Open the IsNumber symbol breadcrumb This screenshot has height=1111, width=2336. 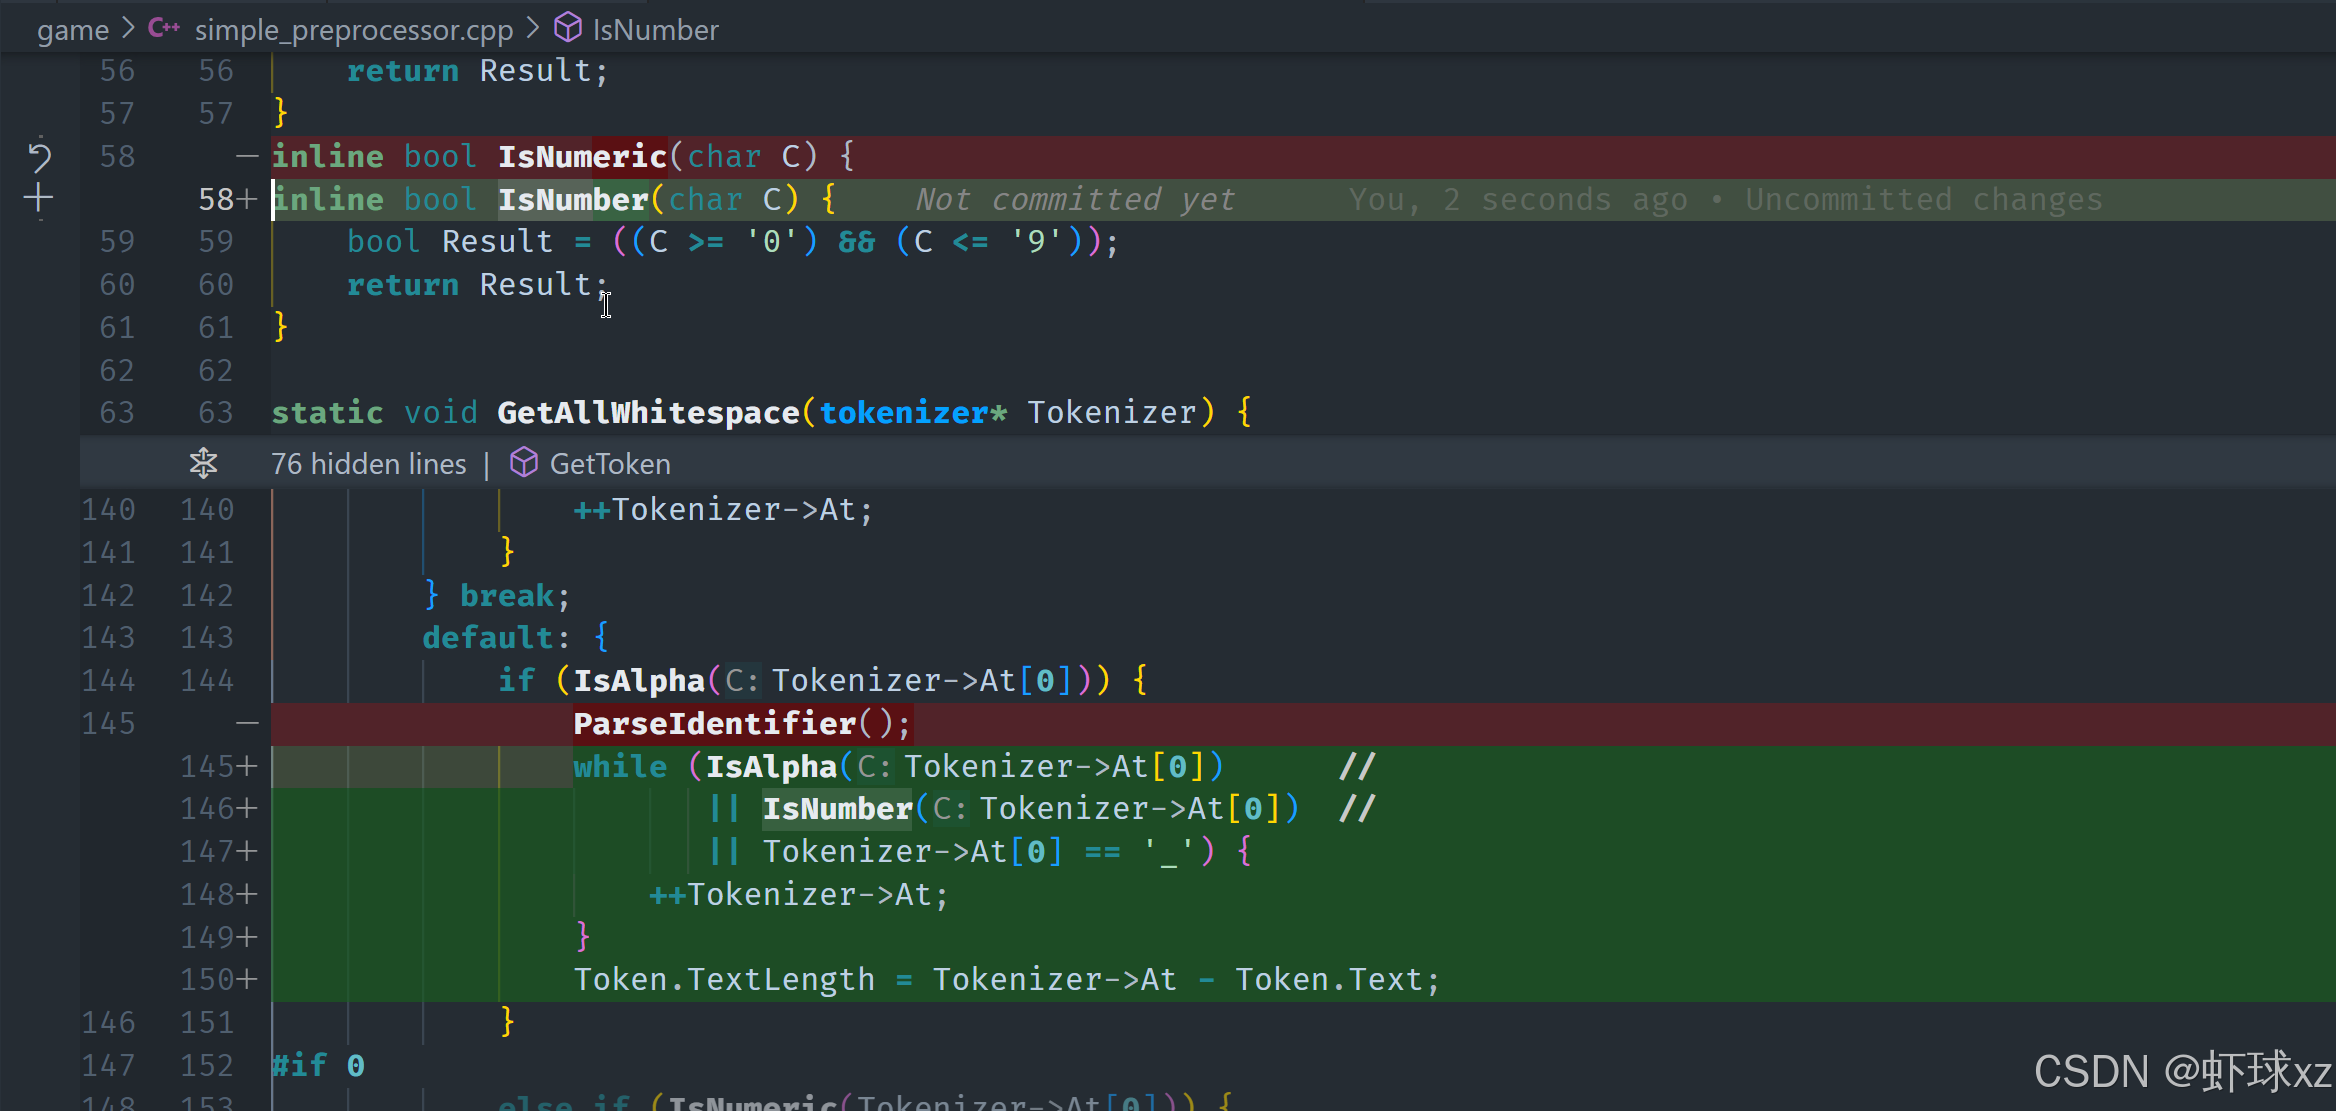coord(655,30)
